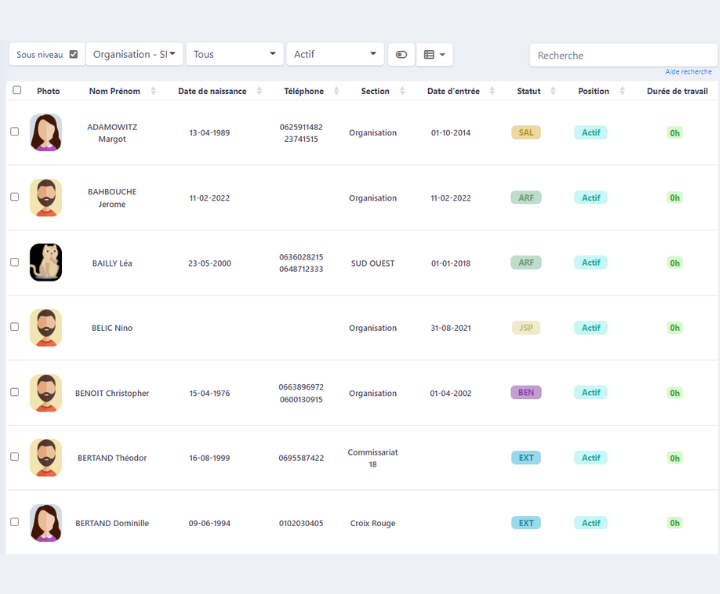Open BAILLY Léa's cat photo

46,263
